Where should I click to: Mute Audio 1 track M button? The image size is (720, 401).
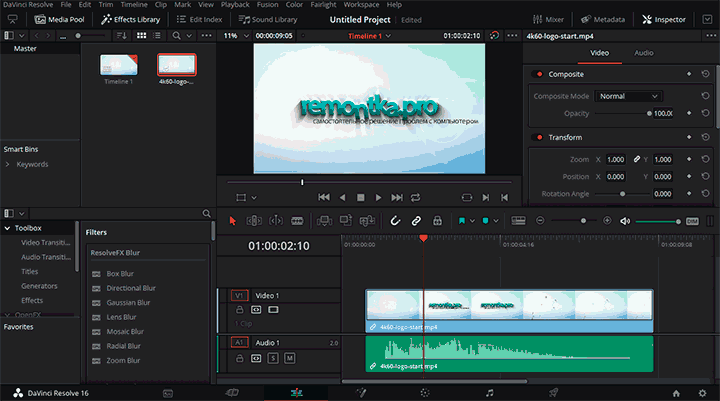[290, 358]
